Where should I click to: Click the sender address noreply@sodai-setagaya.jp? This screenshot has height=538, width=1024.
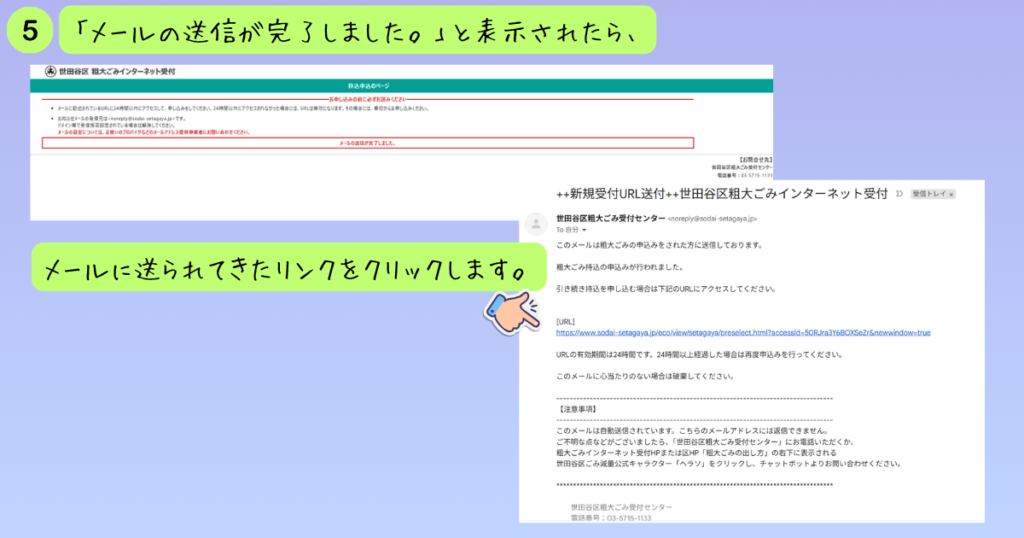point(712,219)
